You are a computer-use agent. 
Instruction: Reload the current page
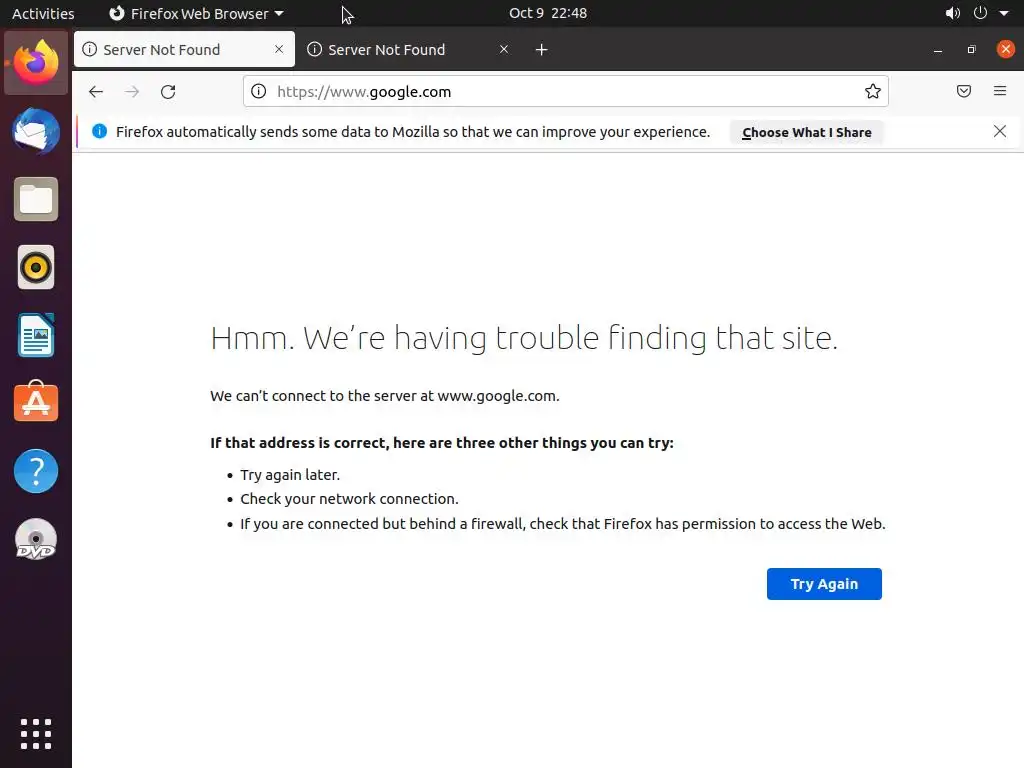pos(168,92)
